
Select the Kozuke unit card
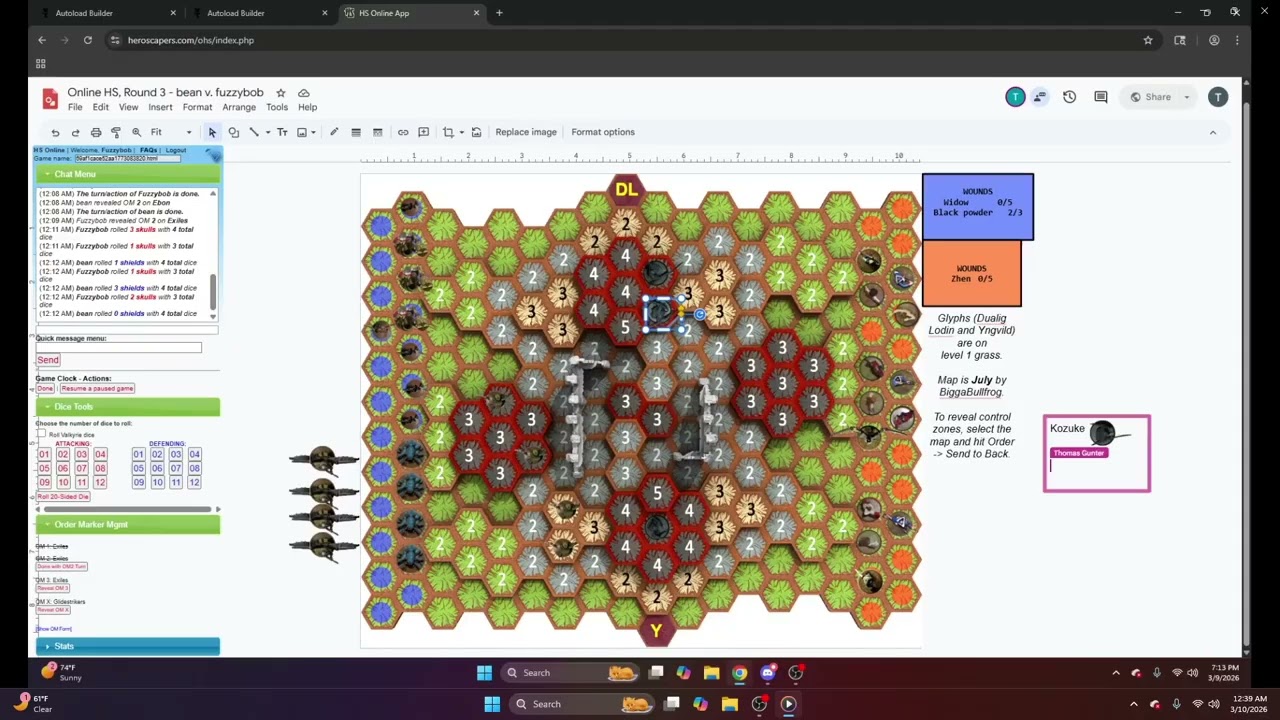click(x=1097, y=454)
